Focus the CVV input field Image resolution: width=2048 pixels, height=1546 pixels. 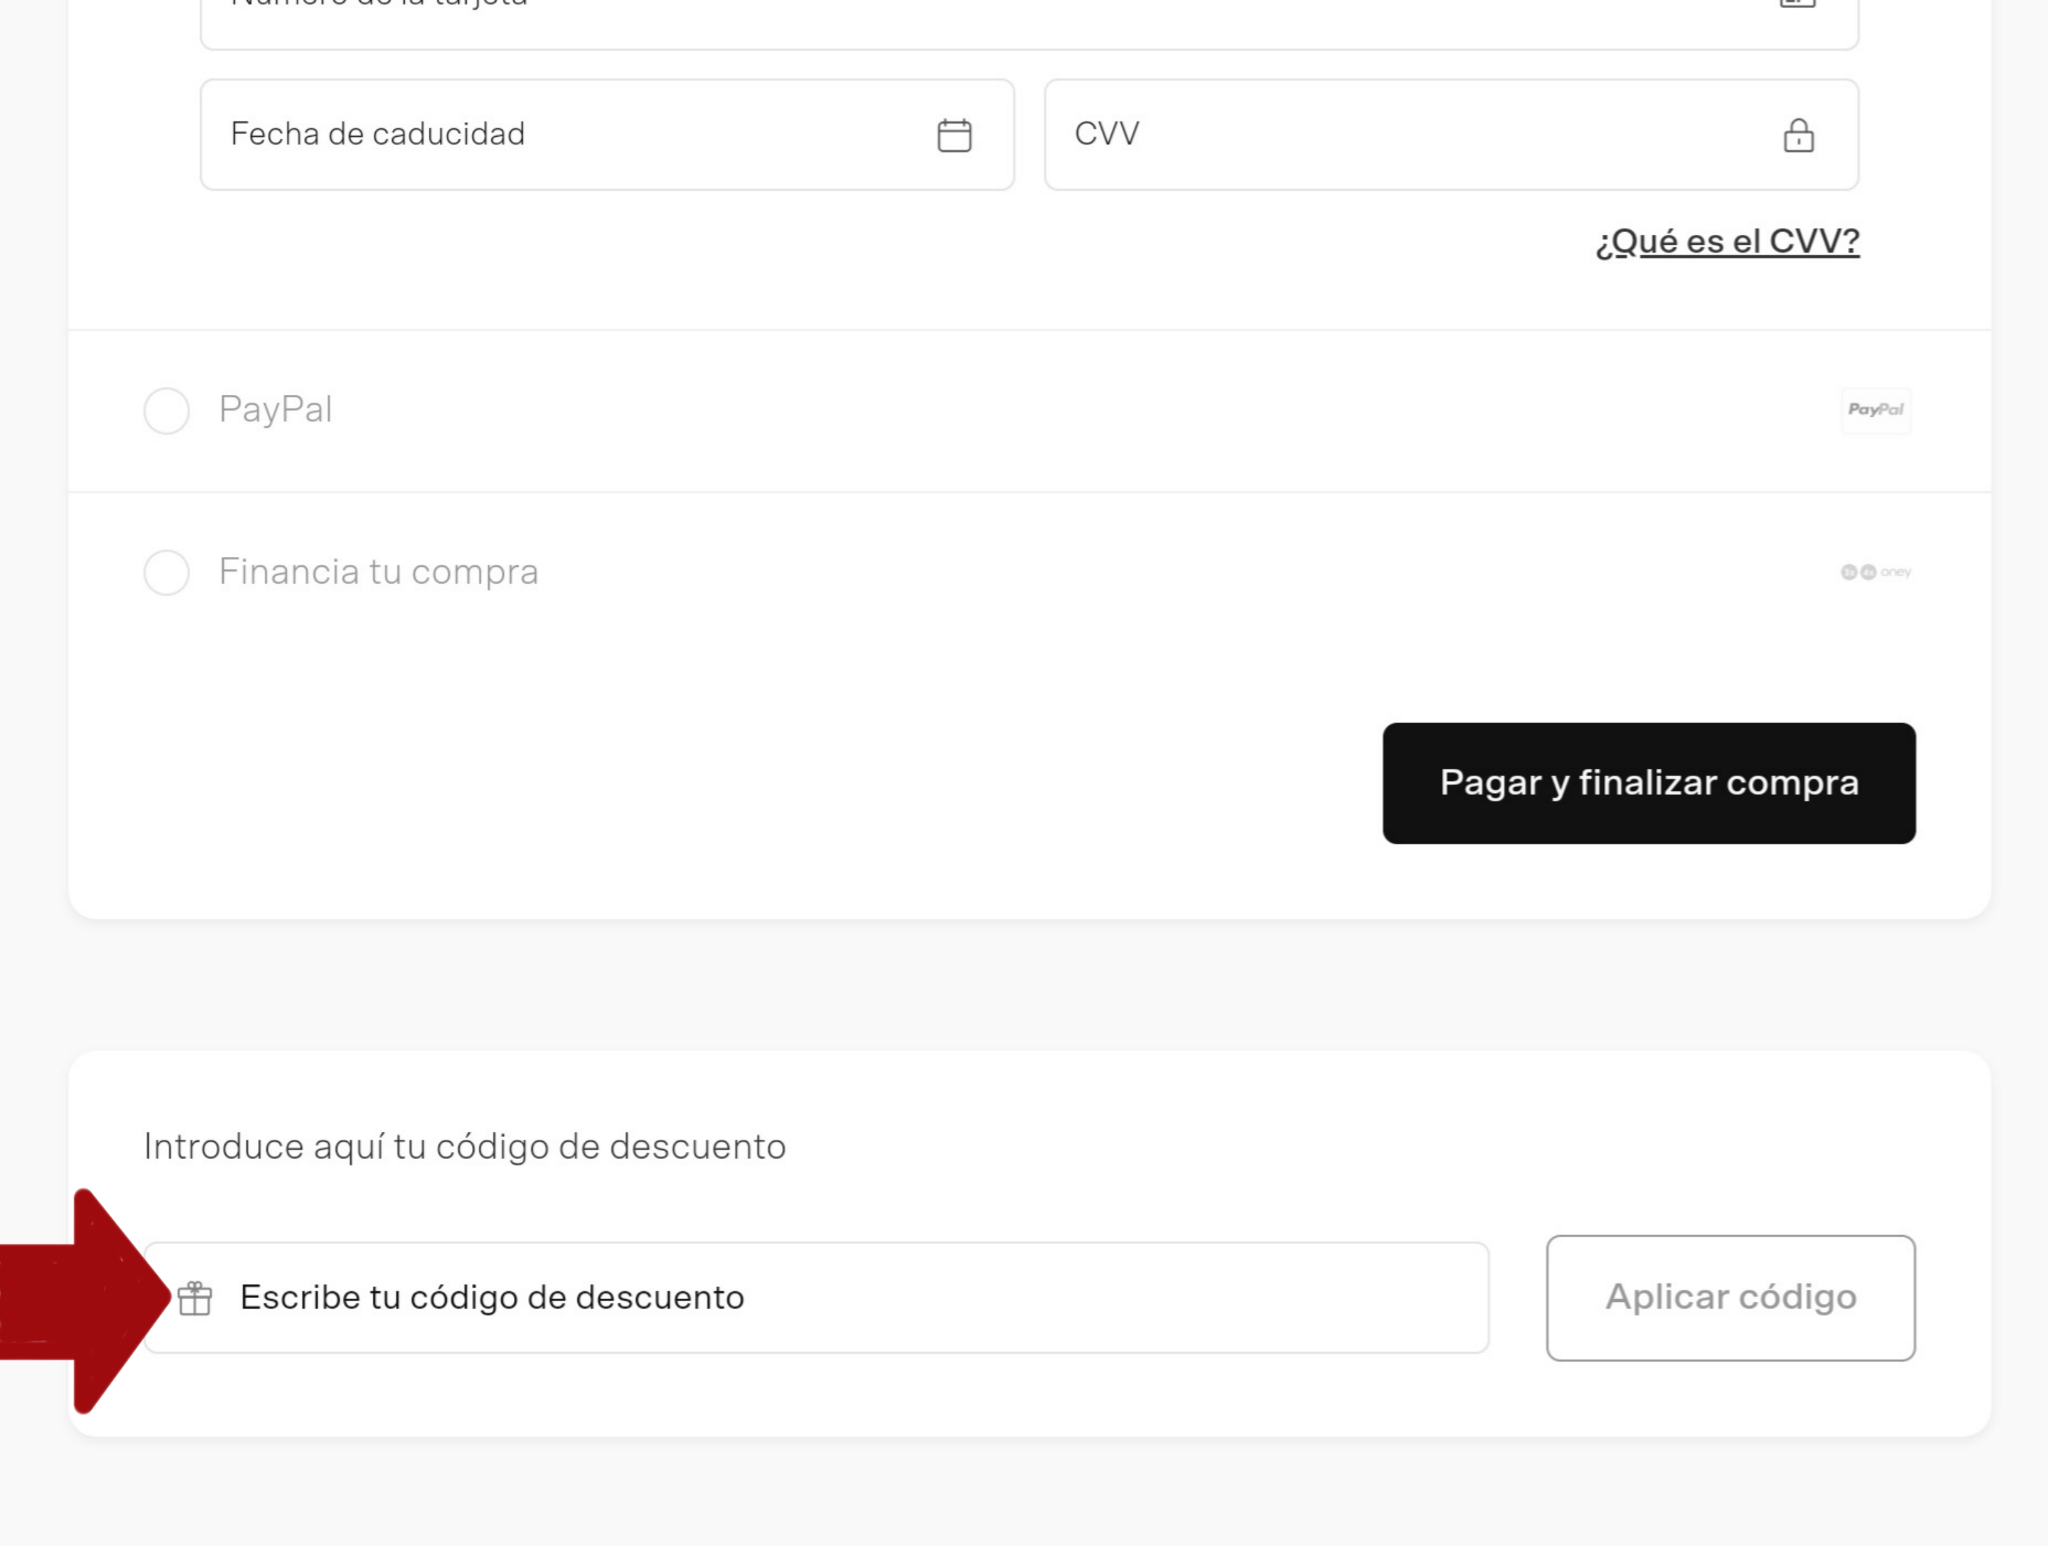(x=1400, y=135)
